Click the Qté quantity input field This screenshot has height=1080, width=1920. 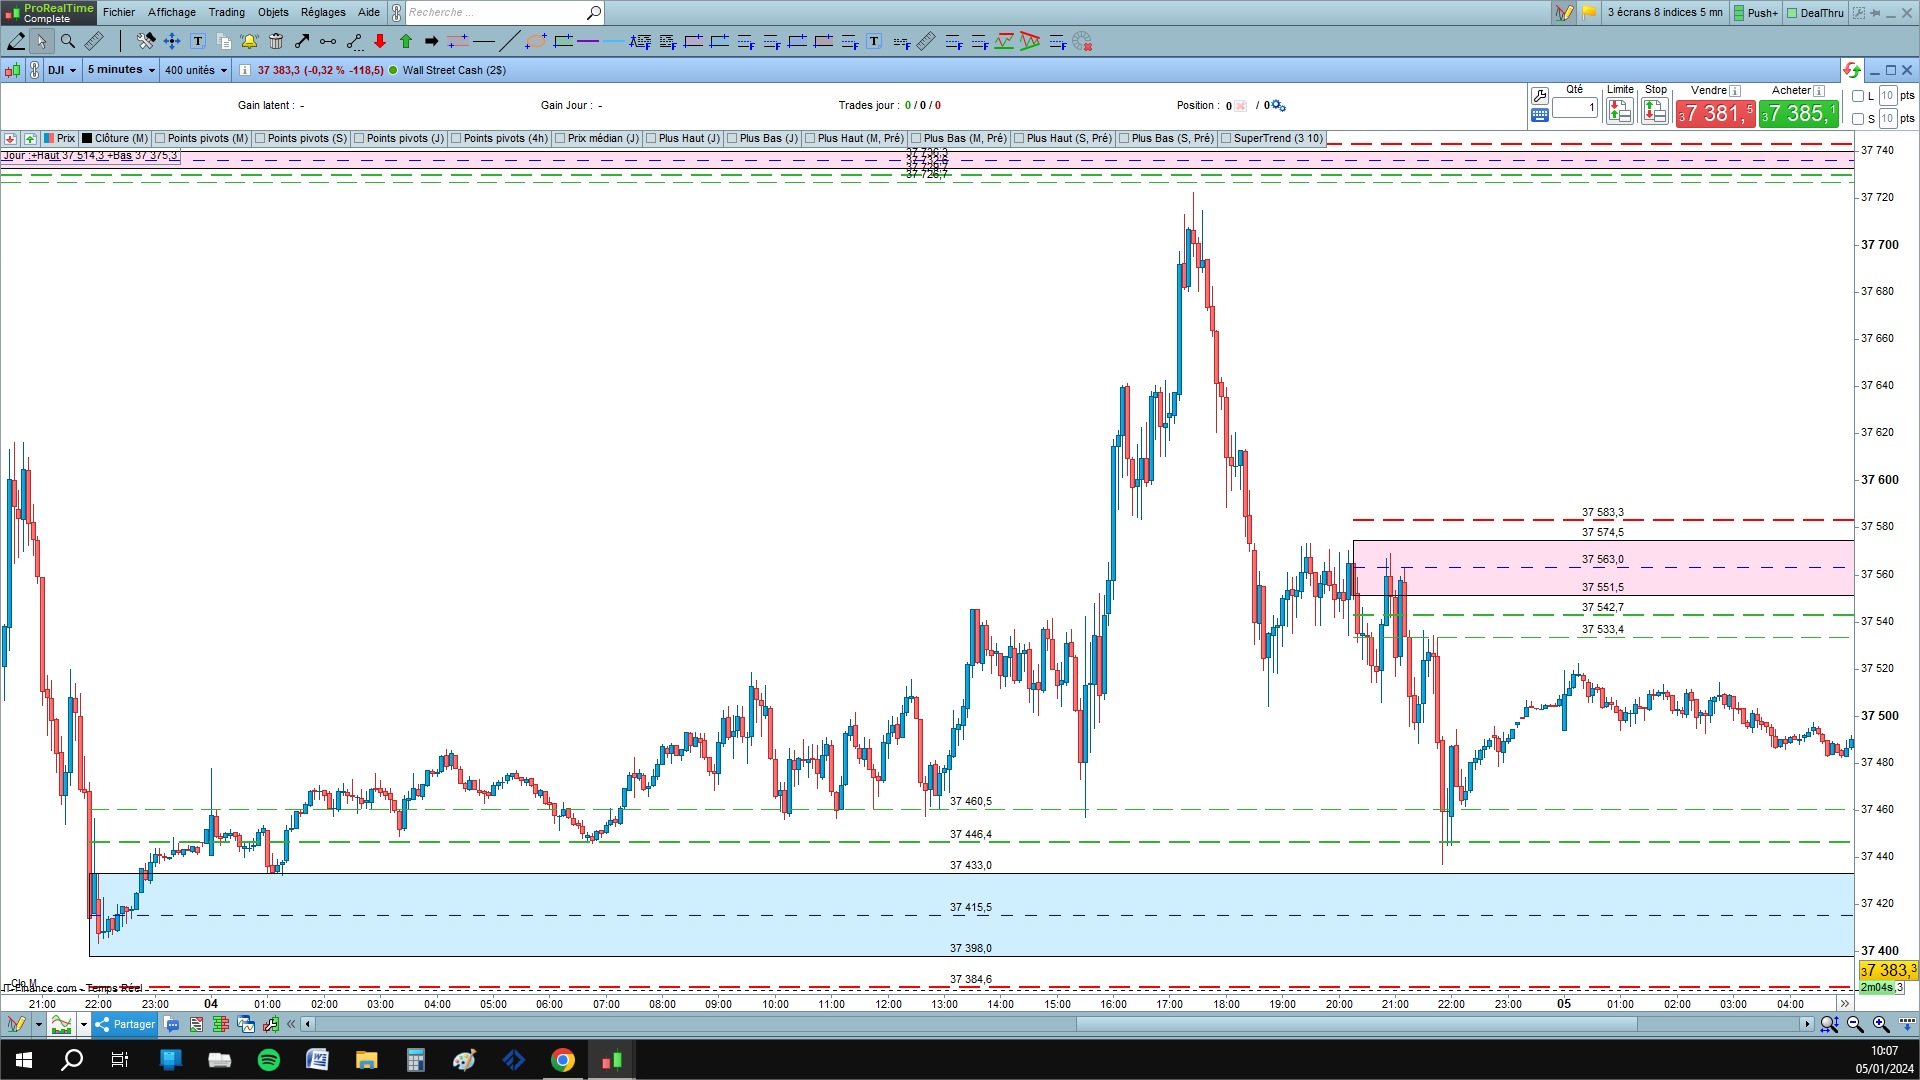(x=1575, y=107)
